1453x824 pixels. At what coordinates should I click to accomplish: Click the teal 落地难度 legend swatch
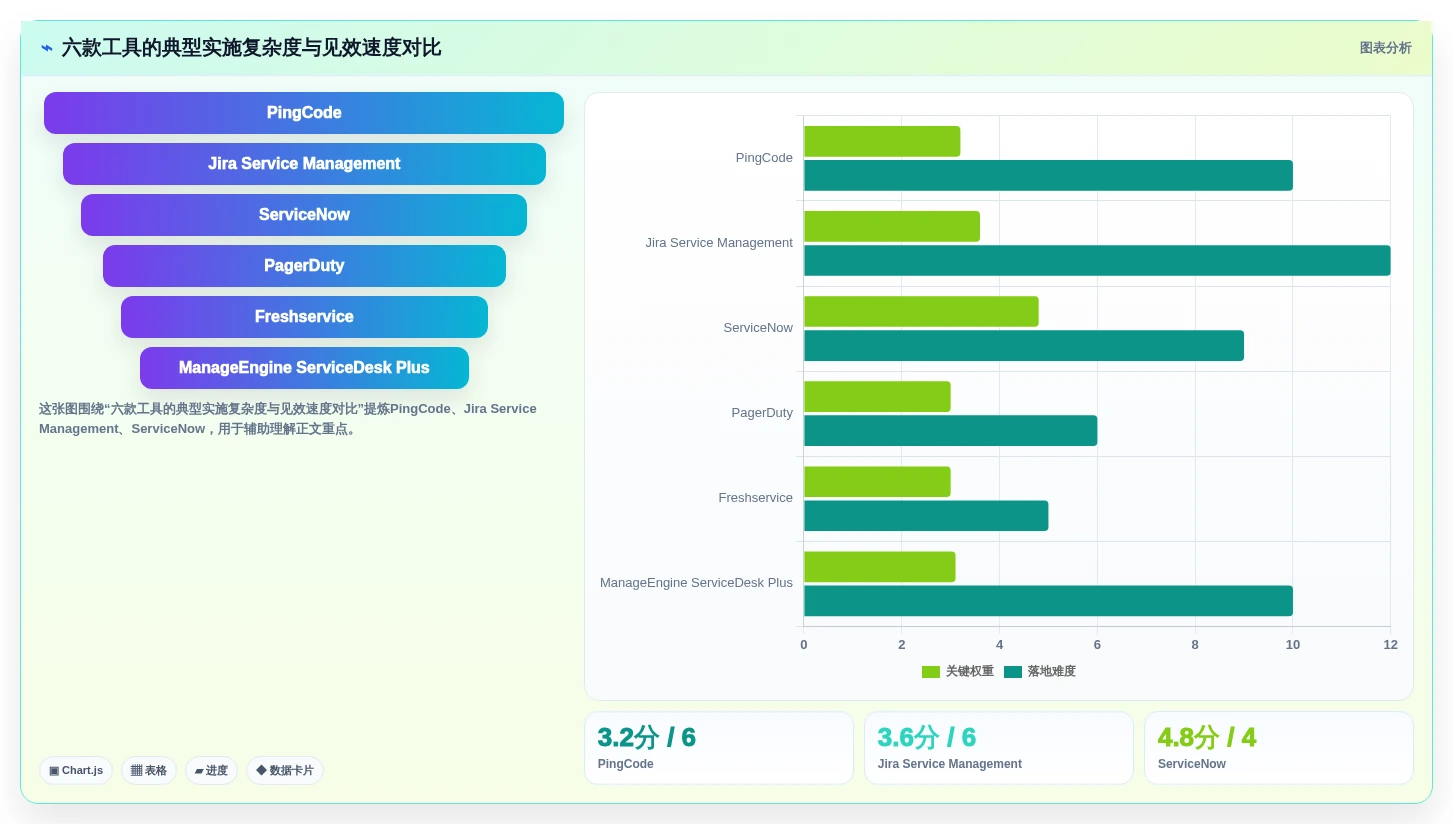1013,672
